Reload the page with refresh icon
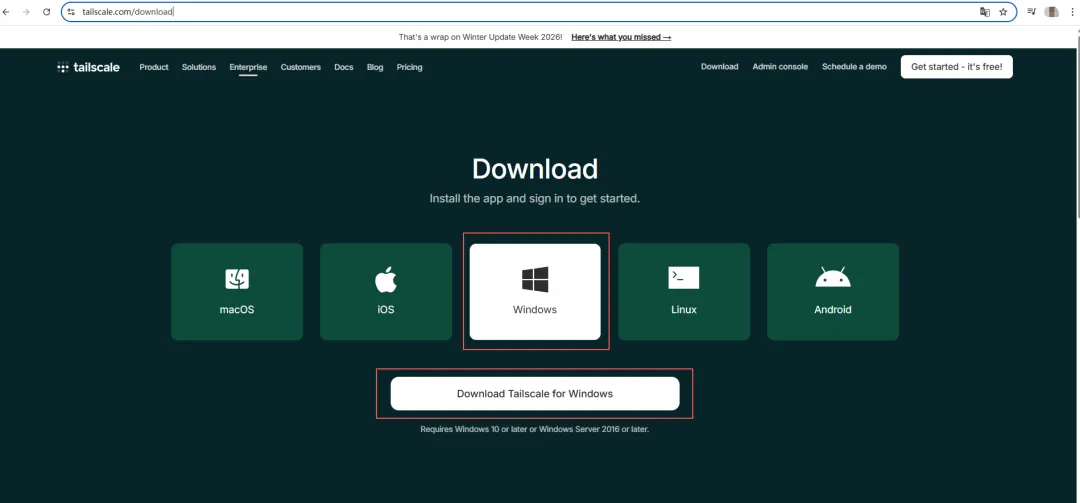Screen dimensions: 1080x503 pos(47,12)
